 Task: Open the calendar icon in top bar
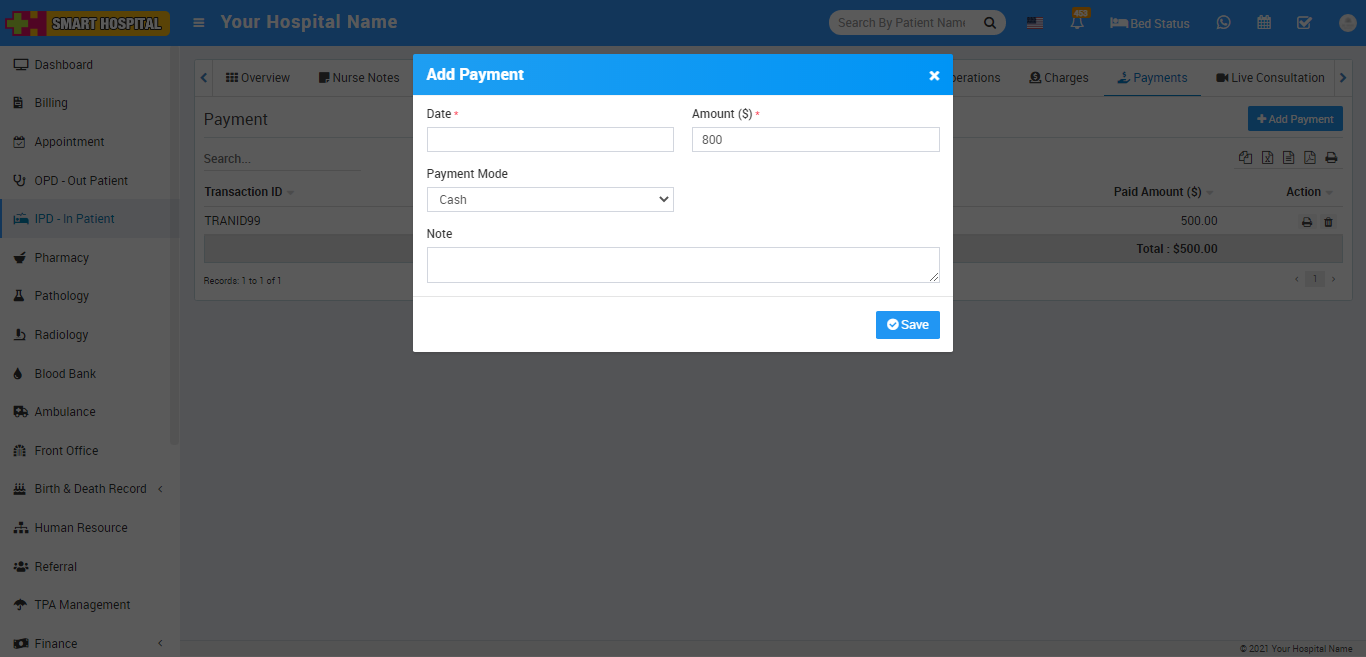click(1264, 22)
